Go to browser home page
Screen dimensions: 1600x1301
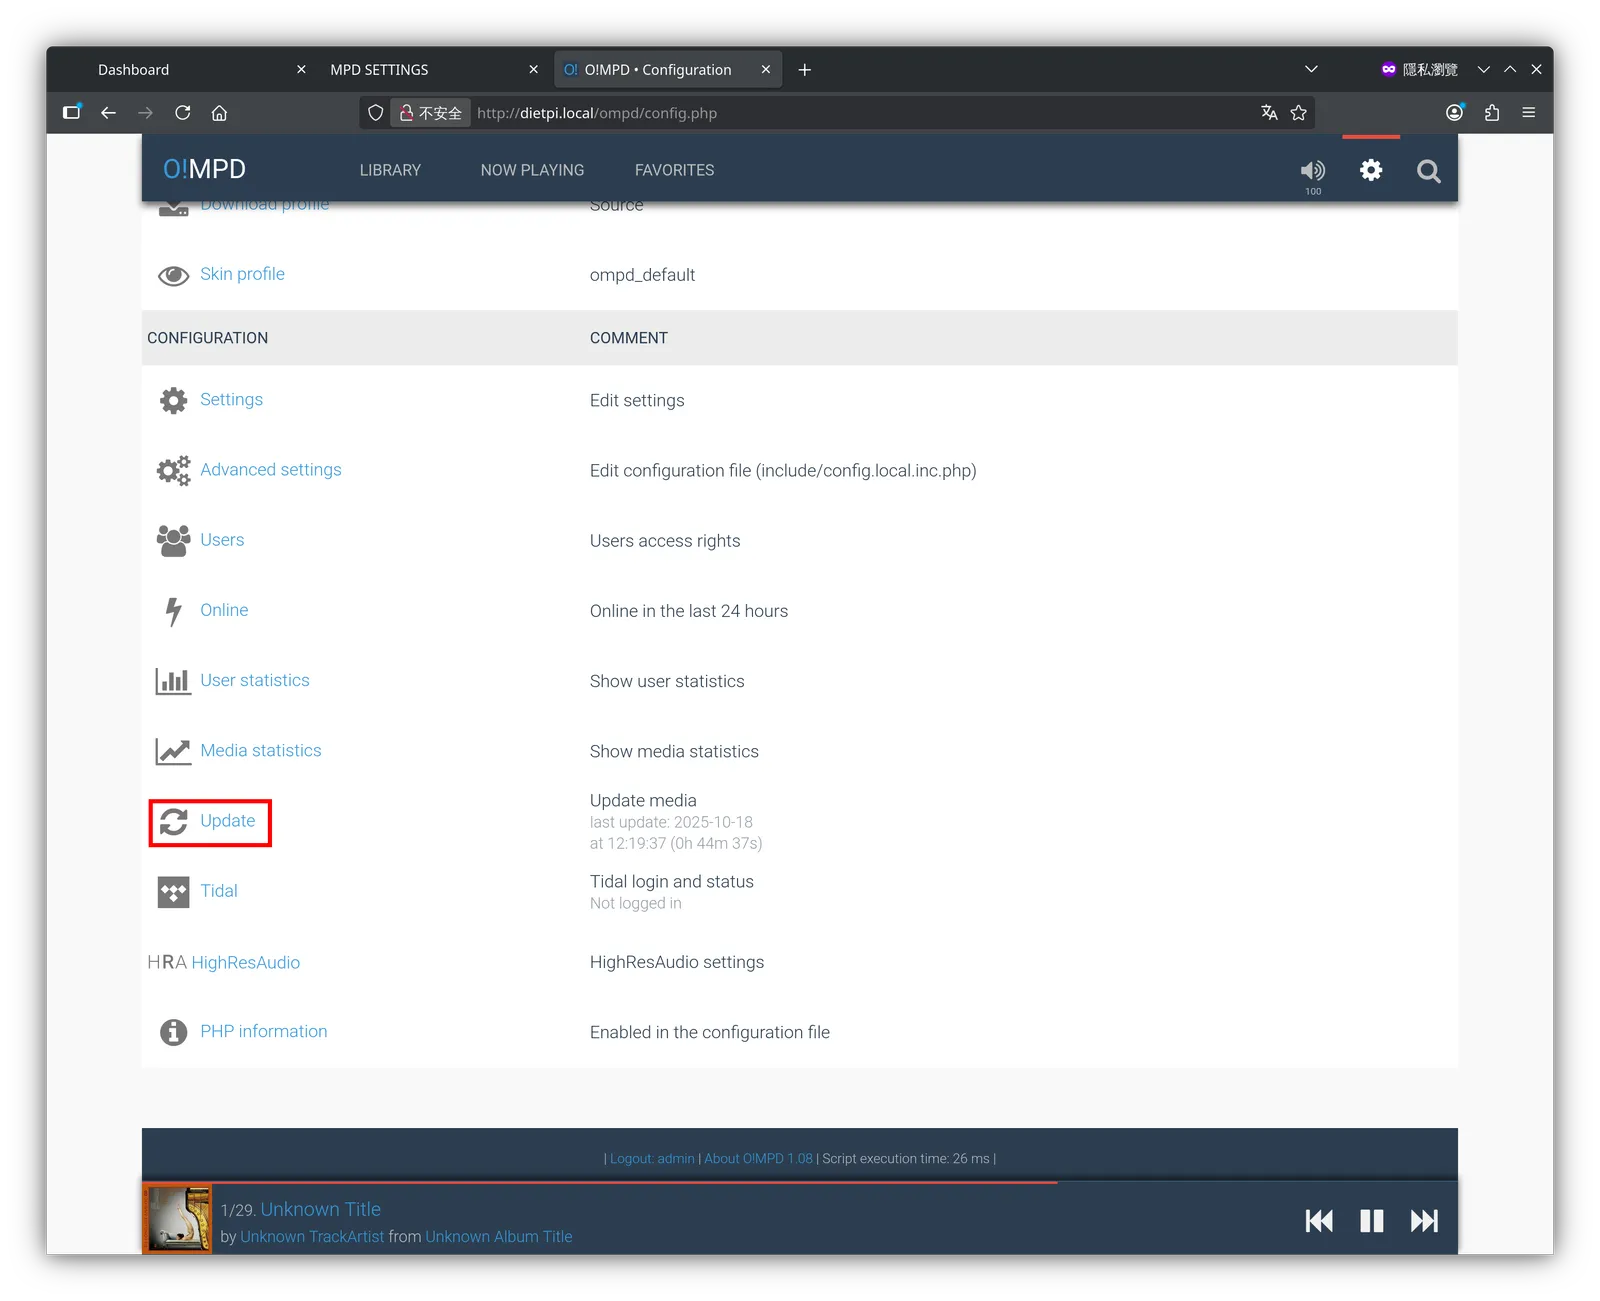click(219, 113)
